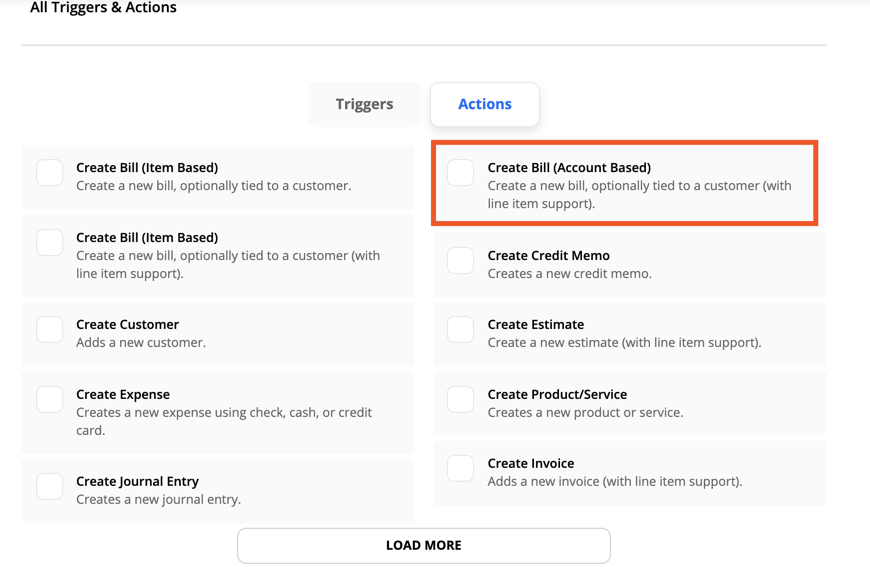The image size is (870, 567).
Task: Click the icon box next to Create Expense
Action: (50, 399)
